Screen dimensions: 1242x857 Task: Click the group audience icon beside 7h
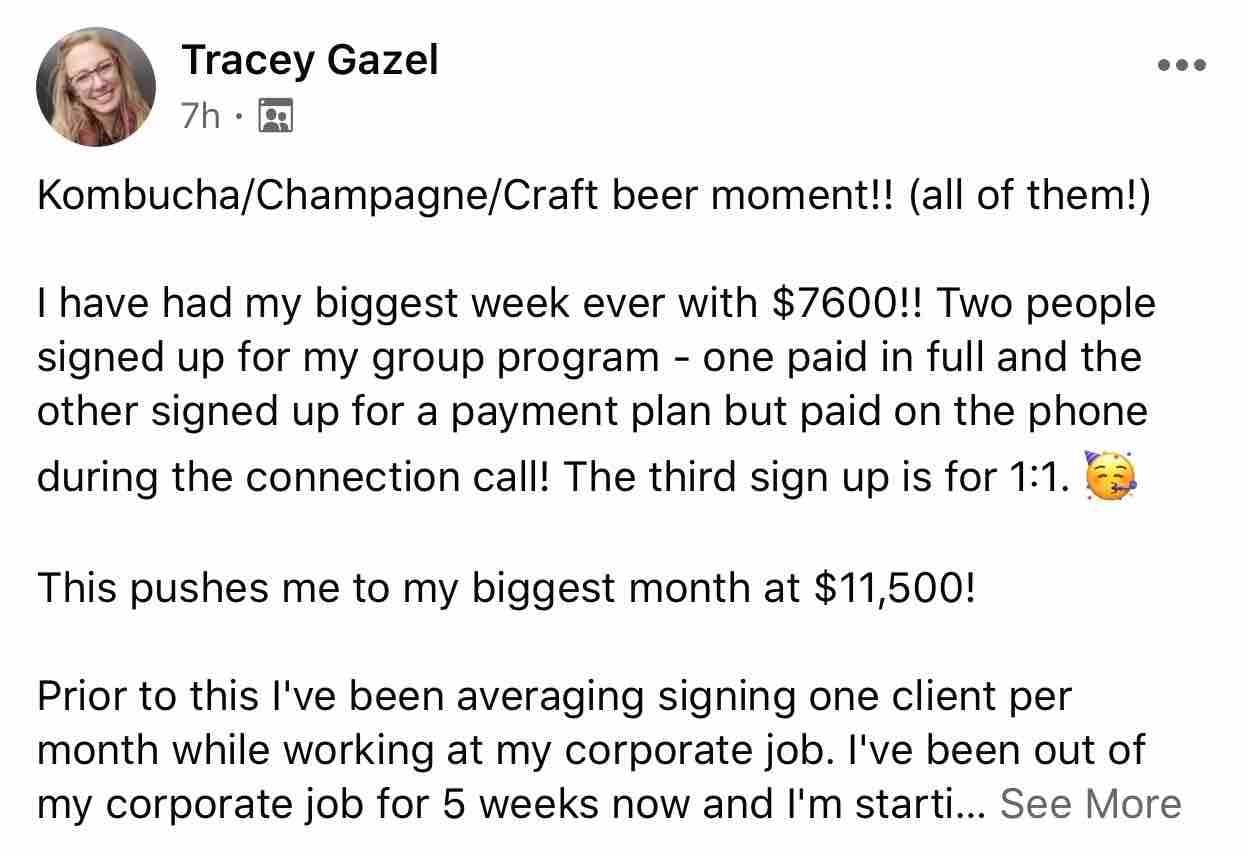click(275, 117)
